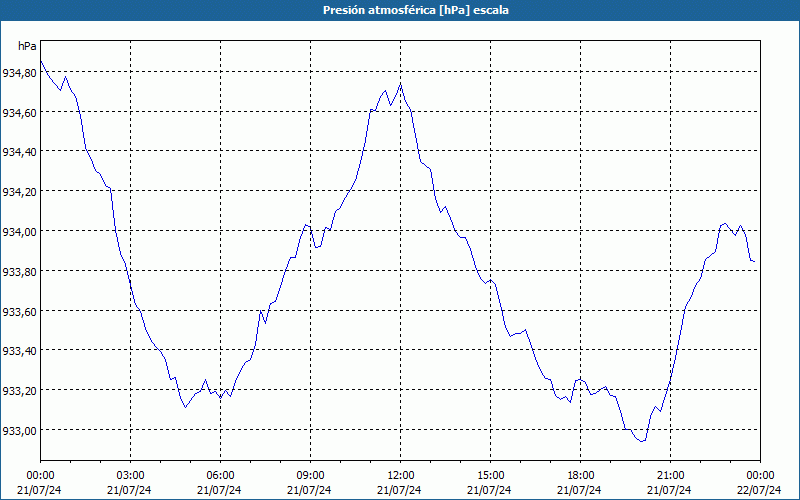The width and height of the screenshot is (800, 500).
Task: Select the 933,00 y-axis label
Action: pos(20,431)
